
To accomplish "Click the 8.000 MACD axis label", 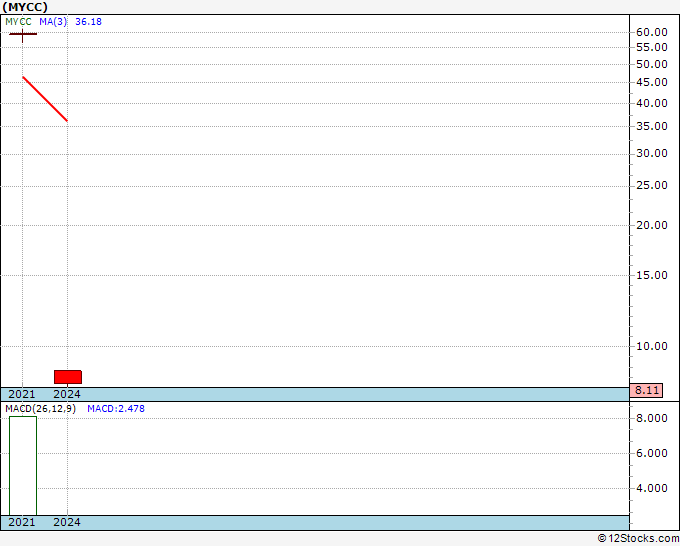I will [651, 418].
